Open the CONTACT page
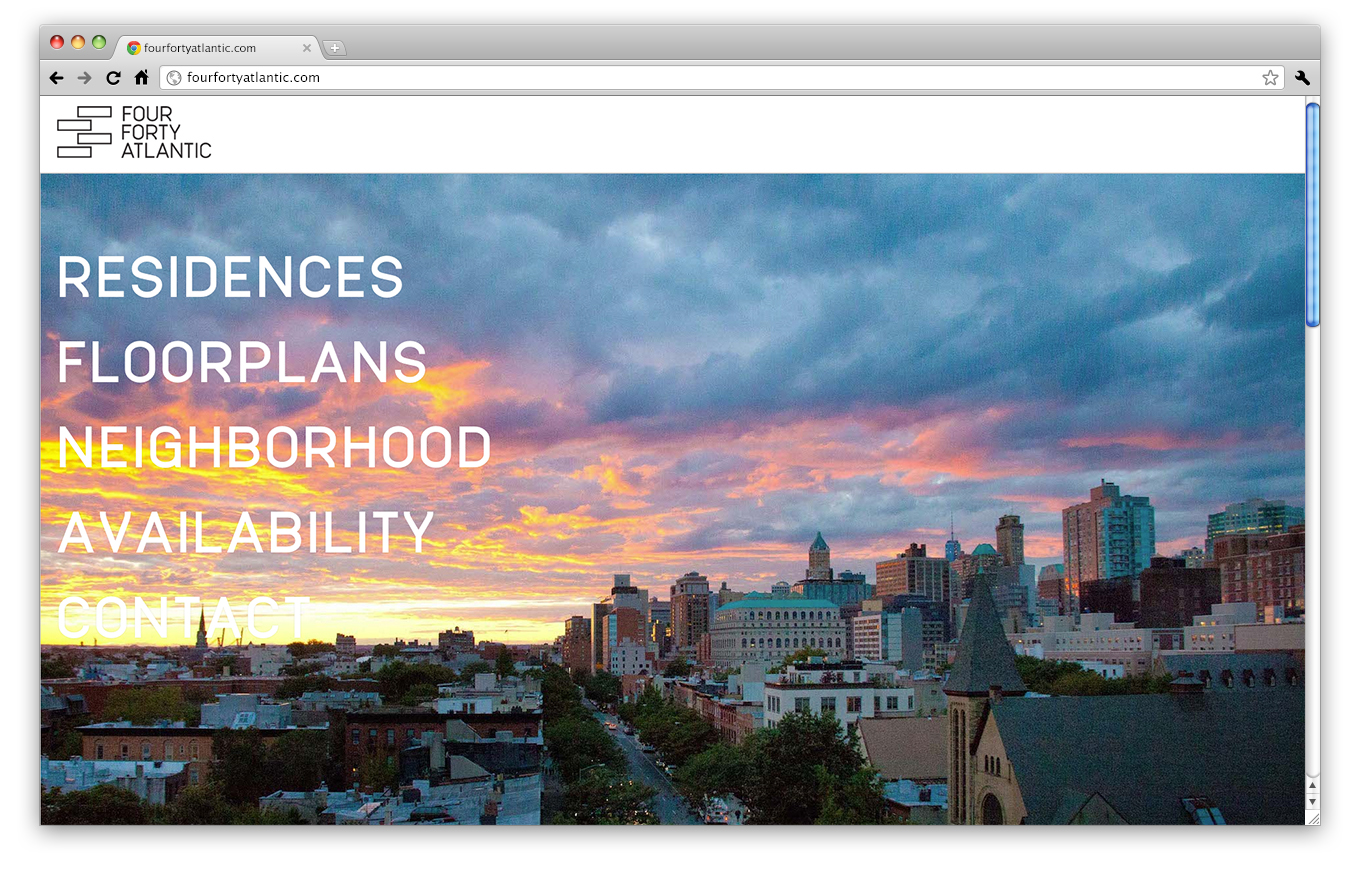The height and width of the screenshot is (880, 1360). tap(184, 617)
